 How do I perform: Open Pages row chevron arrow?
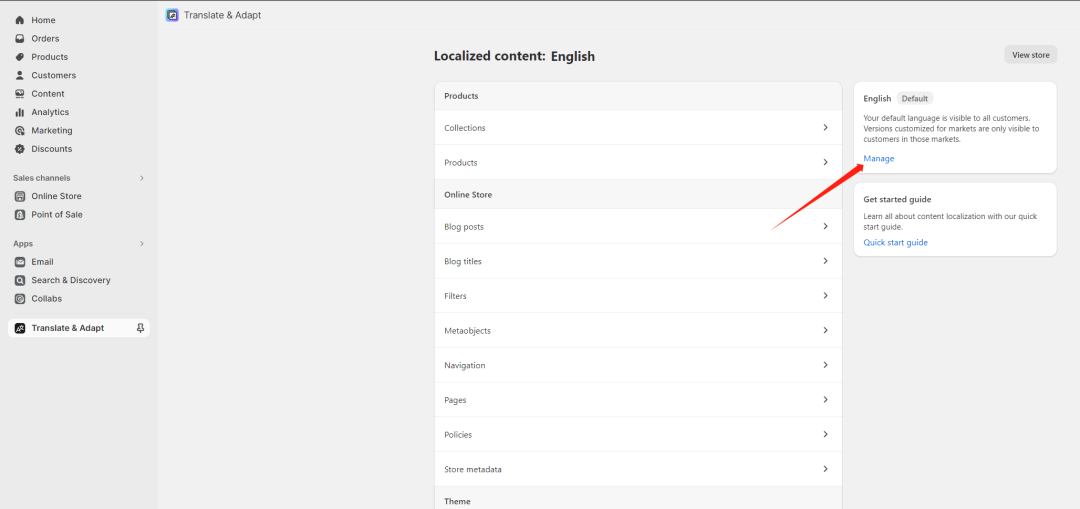[825, 399]
